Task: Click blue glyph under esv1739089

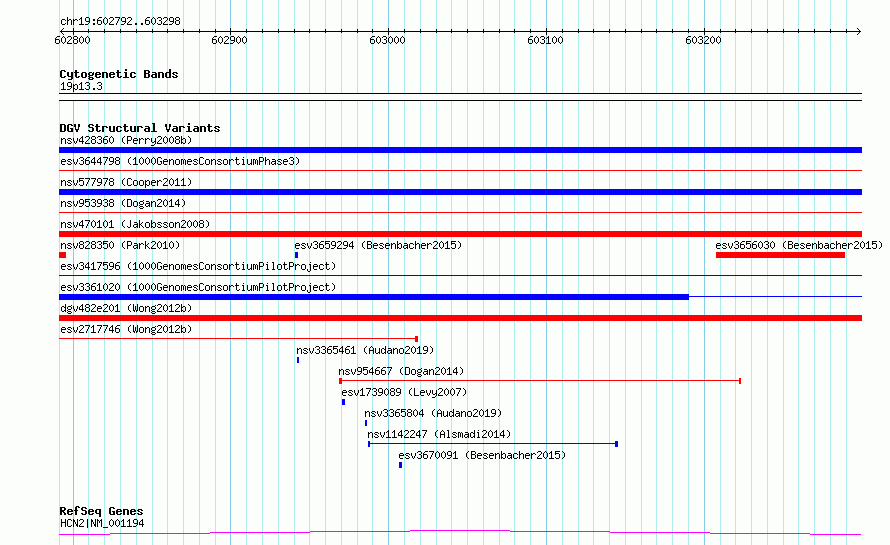Action: 343,402
